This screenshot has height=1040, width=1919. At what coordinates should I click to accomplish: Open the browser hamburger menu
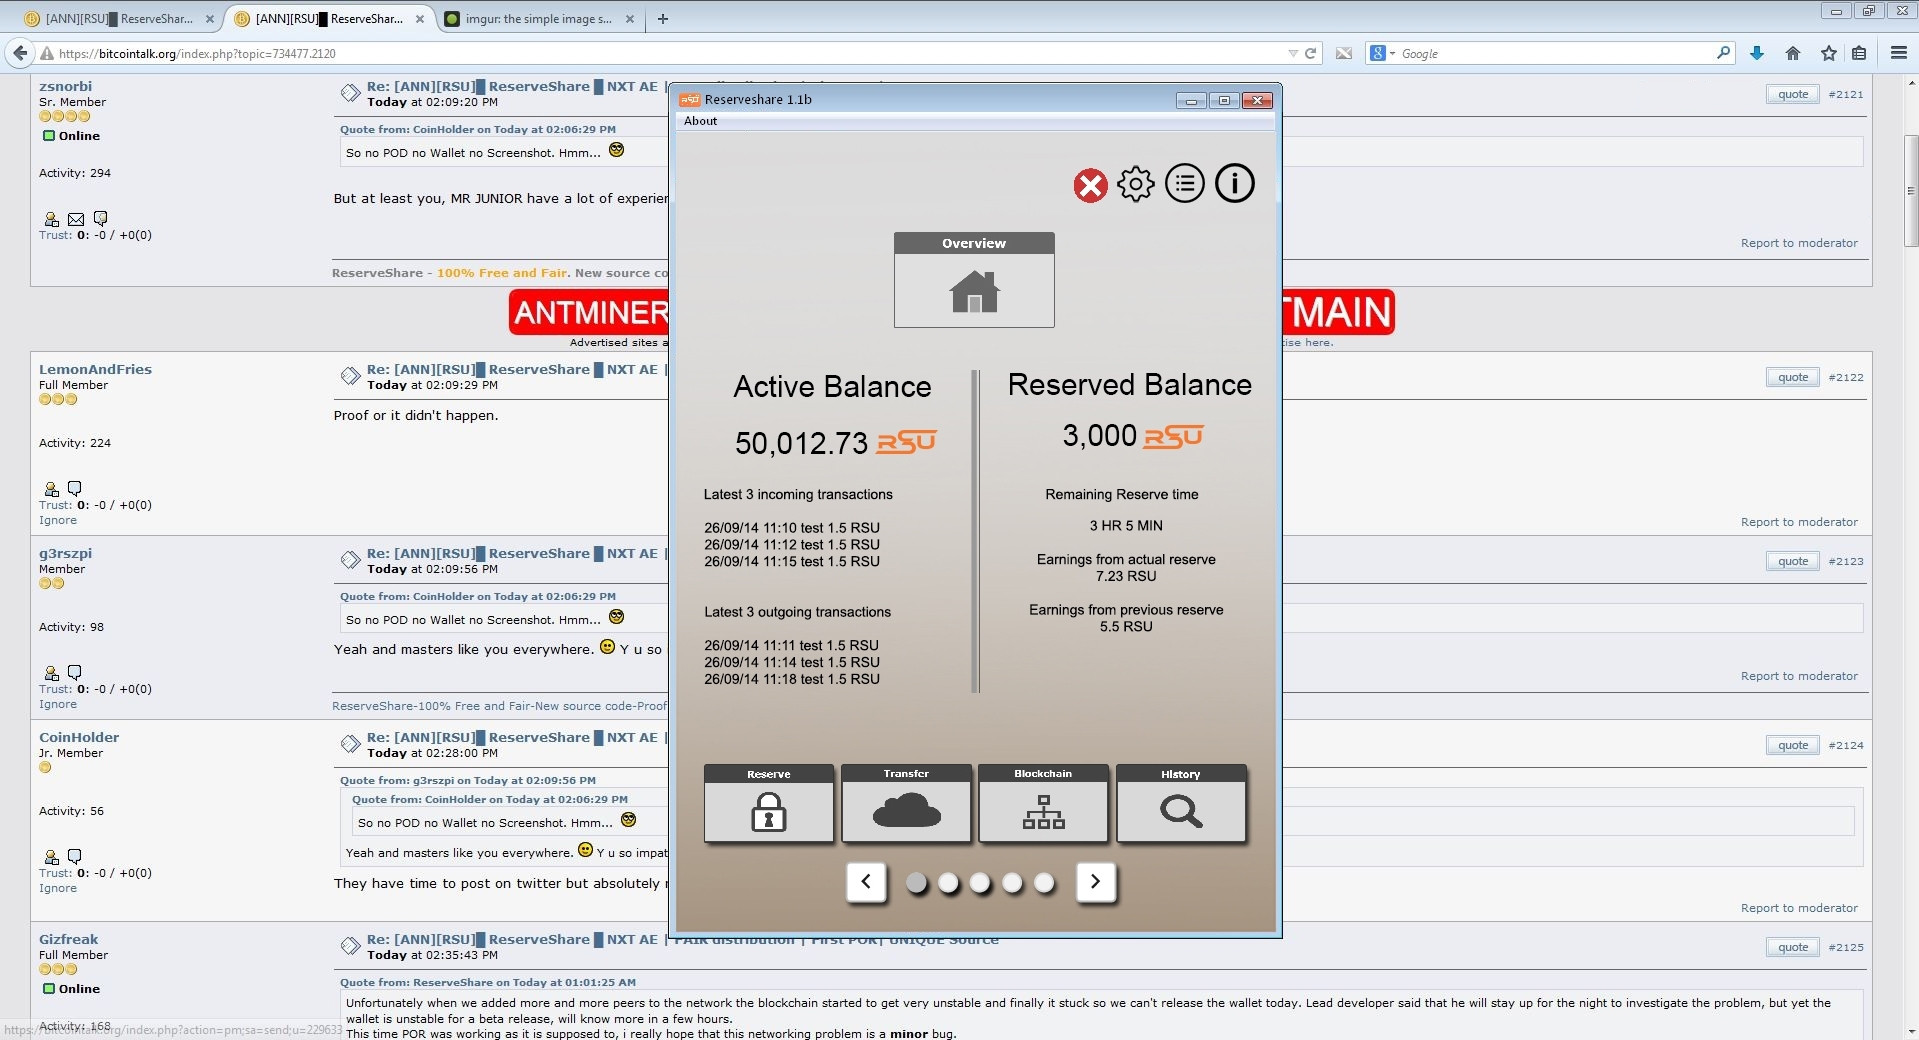[x=1899, y=53]
